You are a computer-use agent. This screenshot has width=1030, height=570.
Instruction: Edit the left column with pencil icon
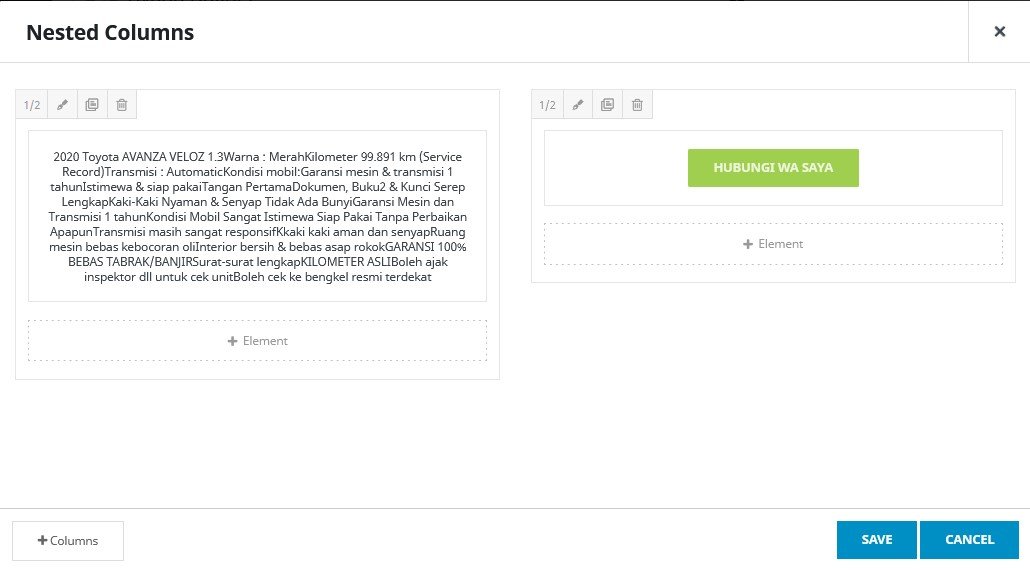click(62, 105)
